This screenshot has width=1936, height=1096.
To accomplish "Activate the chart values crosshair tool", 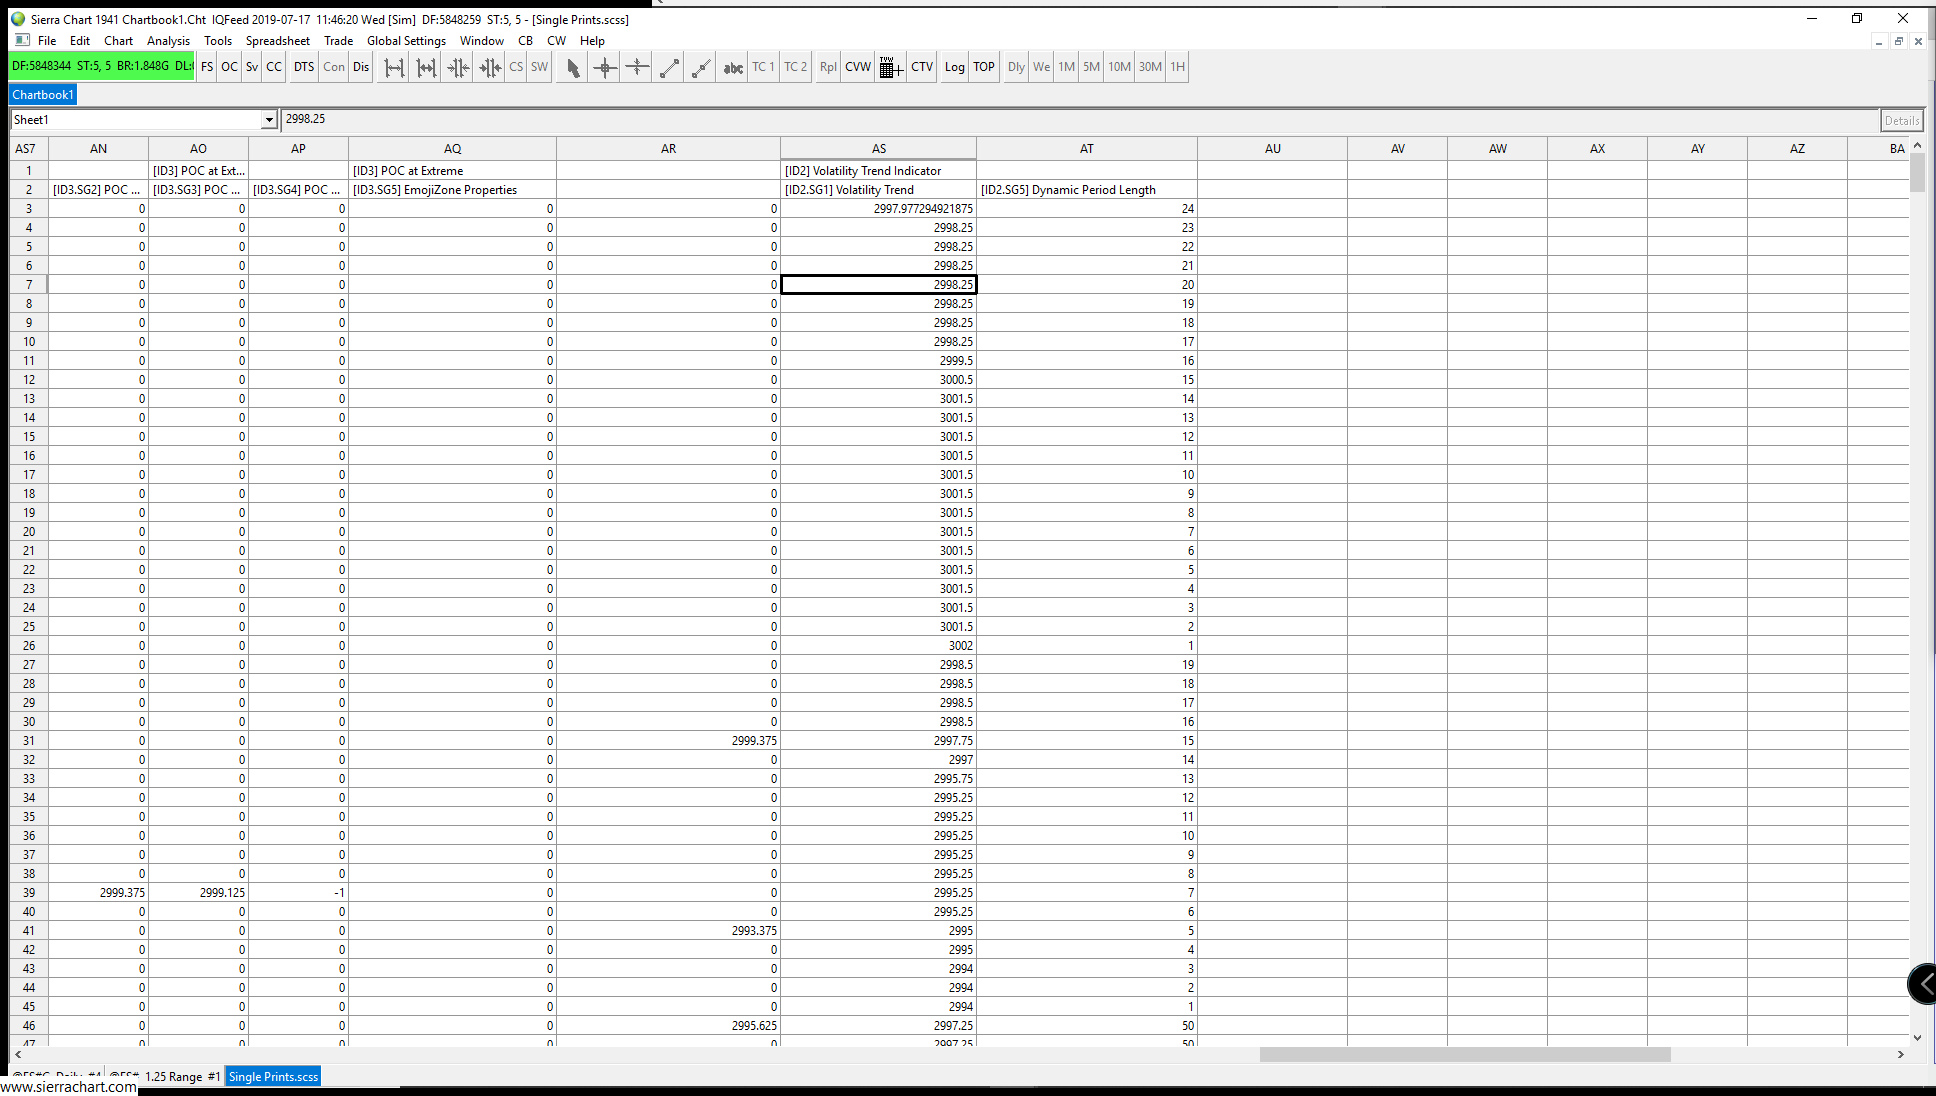I will [x=605, y=67].
